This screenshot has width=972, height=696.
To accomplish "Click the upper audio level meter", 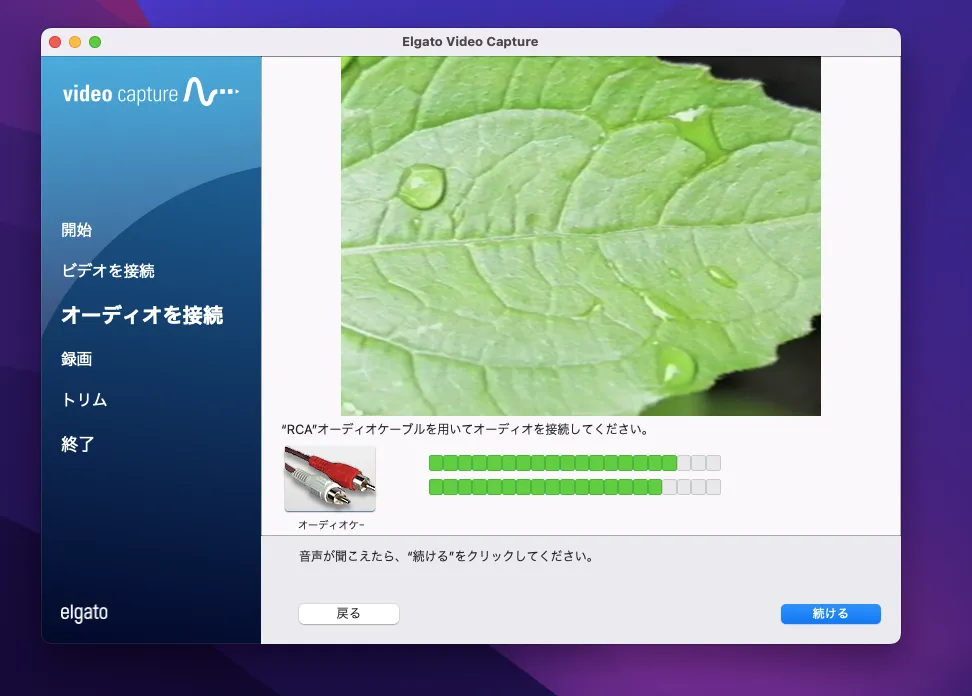I will 575,462.
